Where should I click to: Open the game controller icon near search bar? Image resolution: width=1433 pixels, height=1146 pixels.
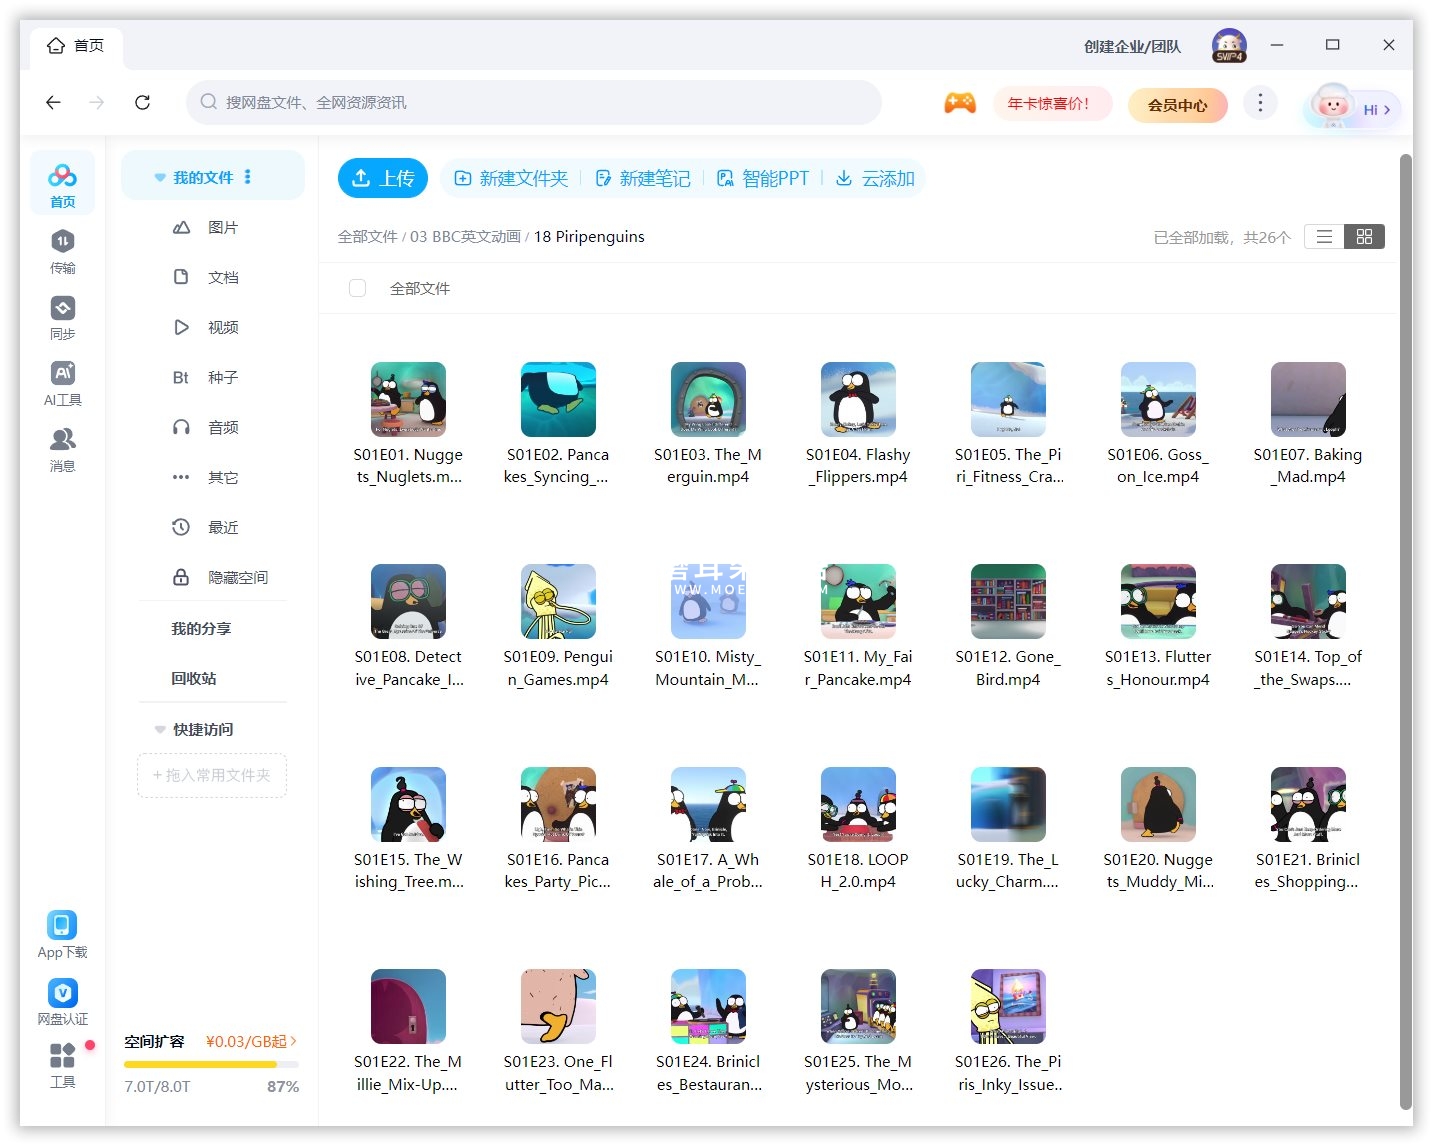959,101
